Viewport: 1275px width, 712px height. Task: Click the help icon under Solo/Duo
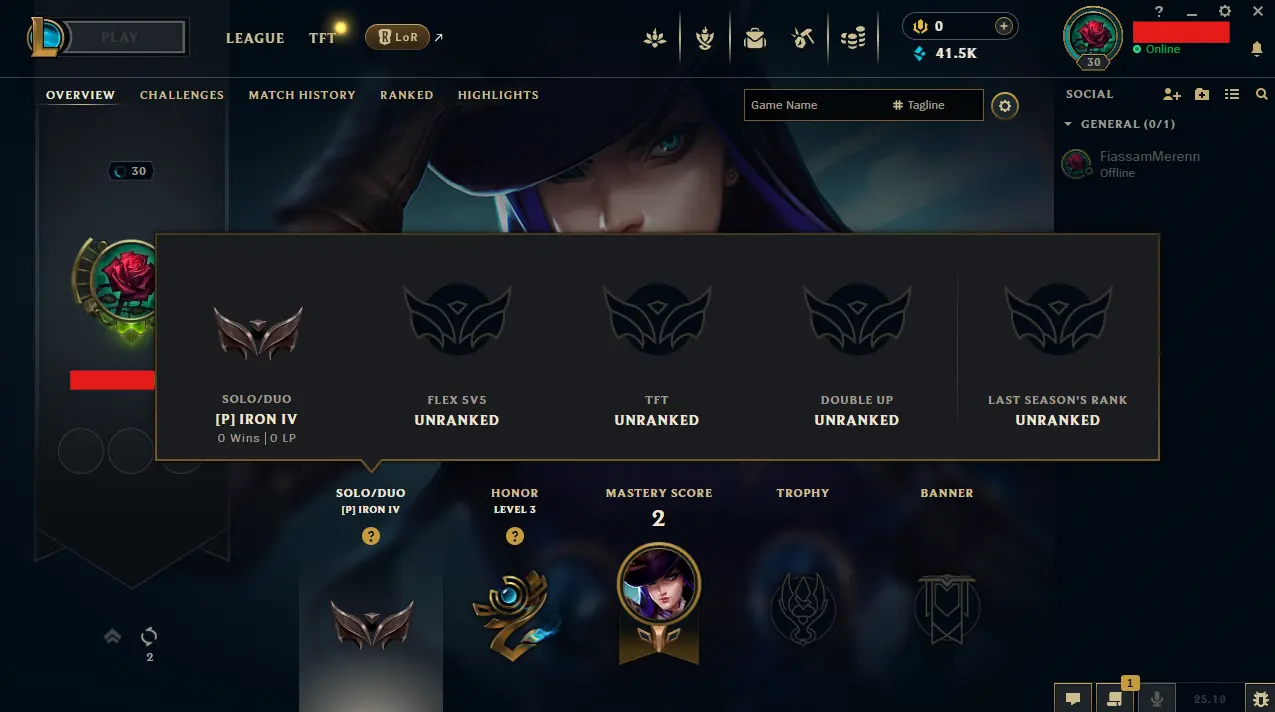pos(371,537)
